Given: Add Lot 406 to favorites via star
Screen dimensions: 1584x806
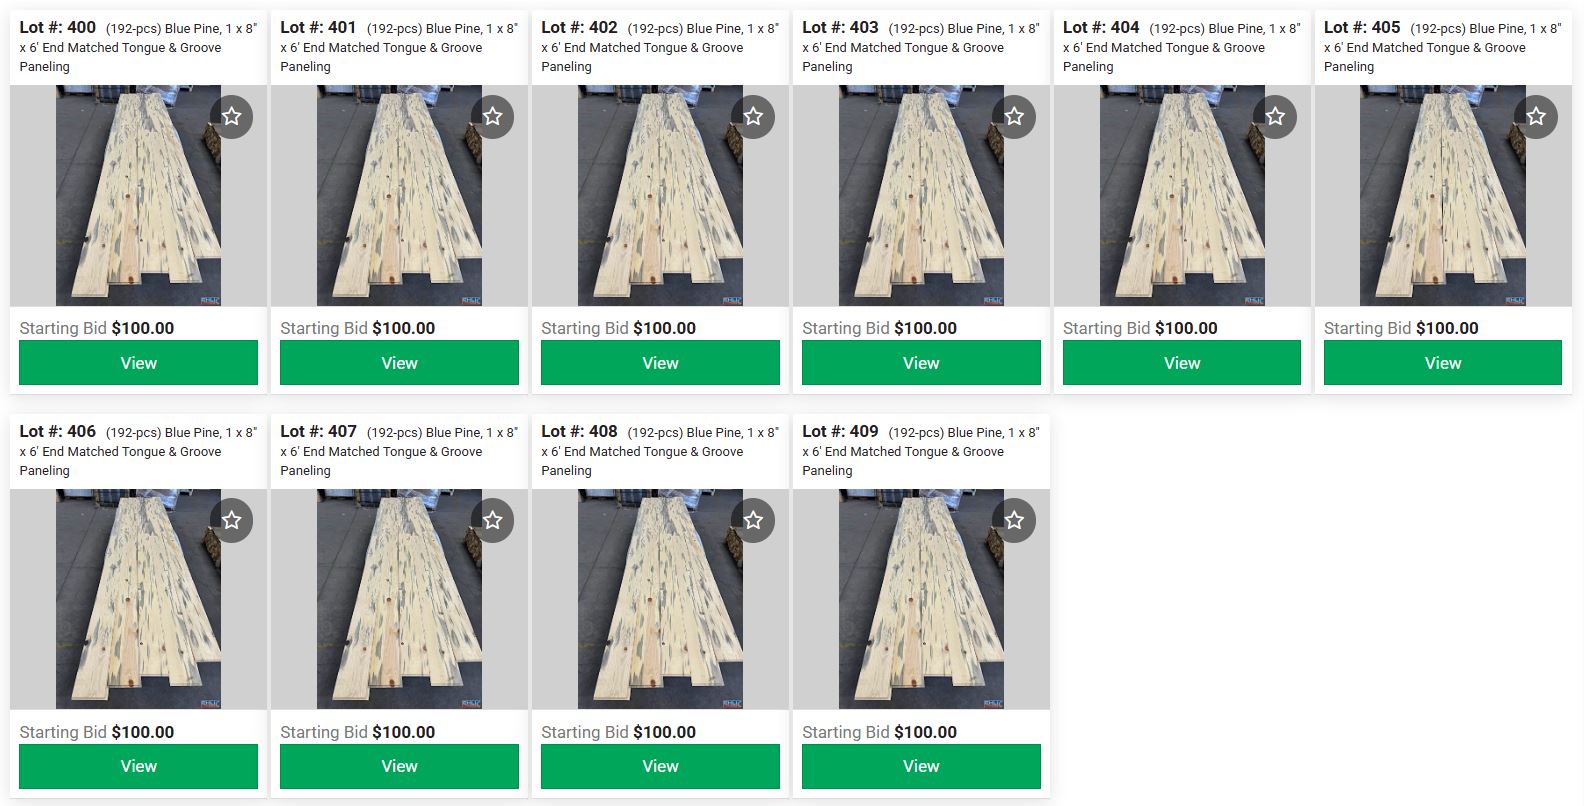Looking at the screenshot, I should pos(231,521).
